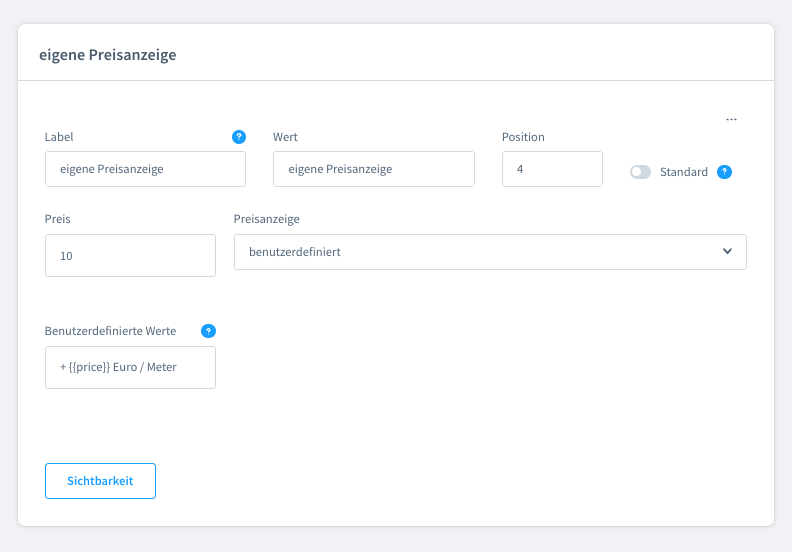Select the Position field containing 4
This screenshot has height=552, width=800.
coord(552,169)
